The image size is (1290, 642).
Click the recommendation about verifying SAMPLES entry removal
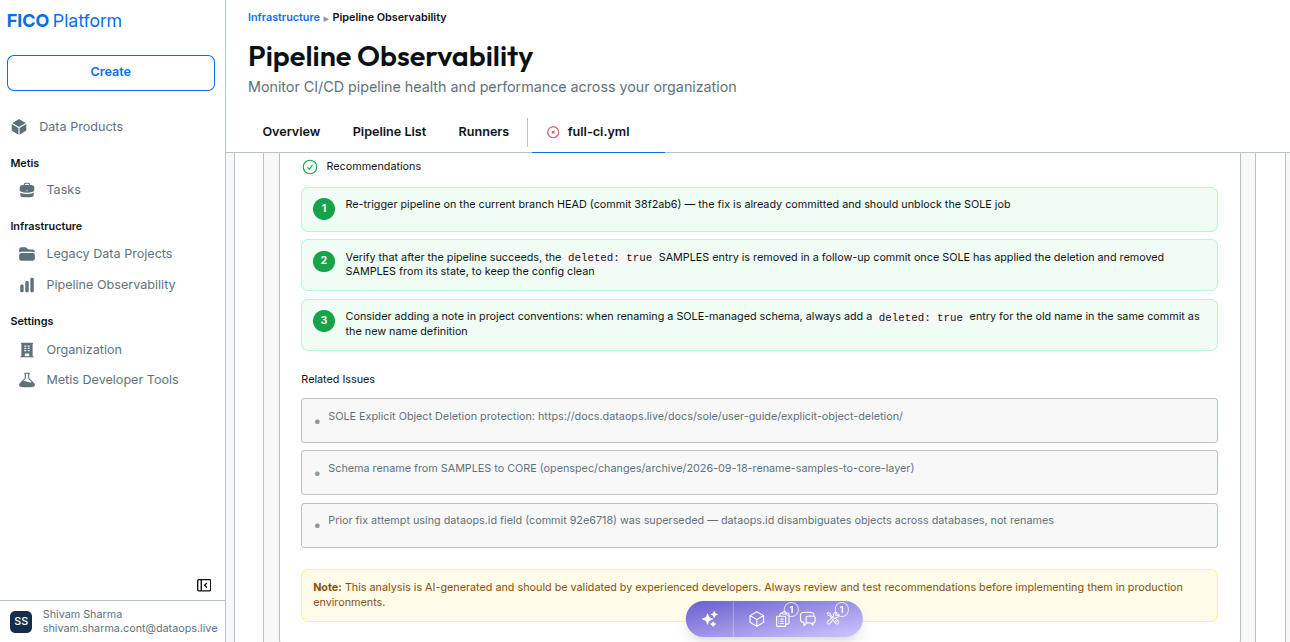click(759, 265)
